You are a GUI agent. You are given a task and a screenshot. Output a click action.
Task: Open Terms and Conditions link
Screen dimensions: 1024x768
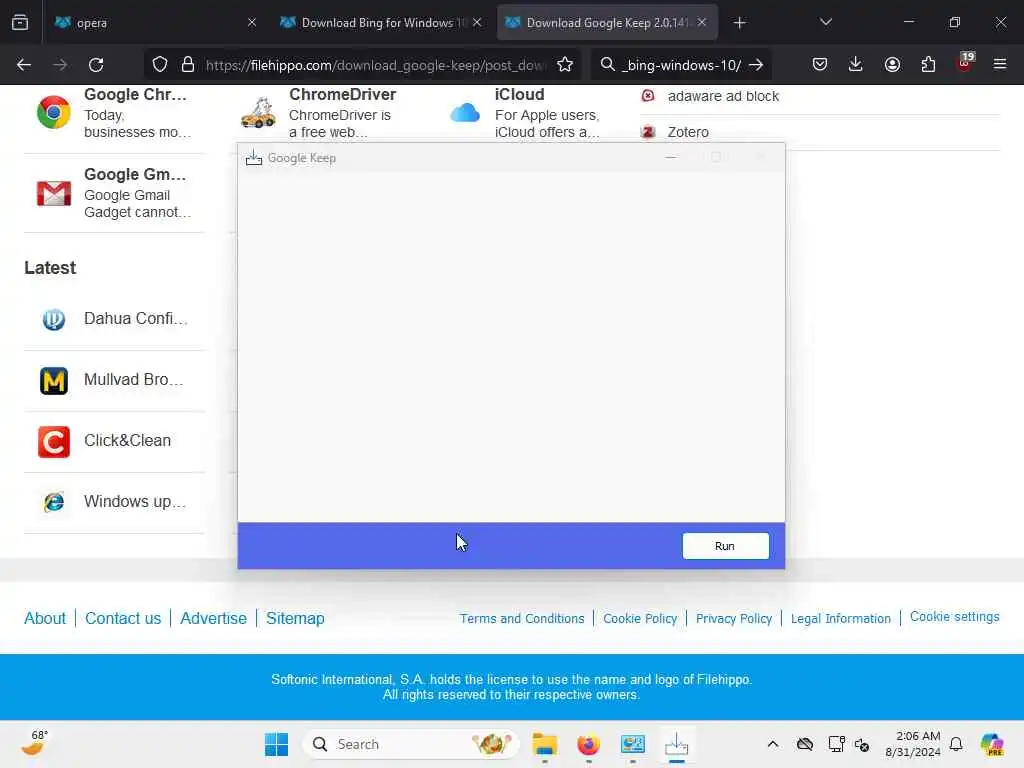[522, 618]
